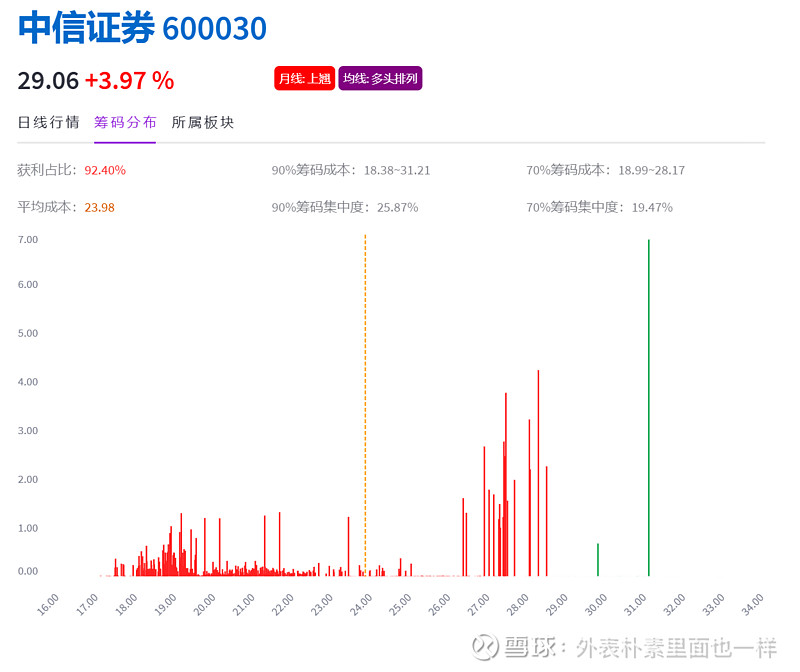Click the x-axis label 16.00
Image resolution: width=800 pixels, height=672 pixels.
[x=47, y=605]
